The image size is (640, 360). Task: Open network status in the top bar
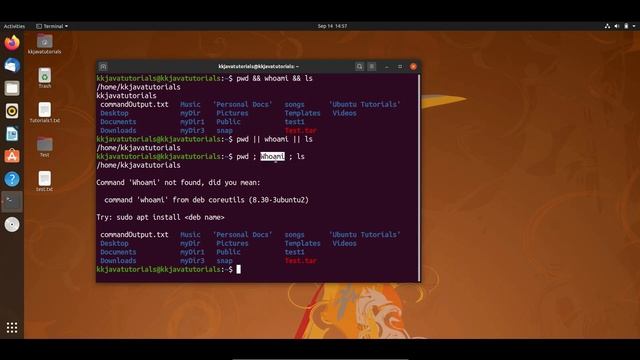(x=607, y=26)
